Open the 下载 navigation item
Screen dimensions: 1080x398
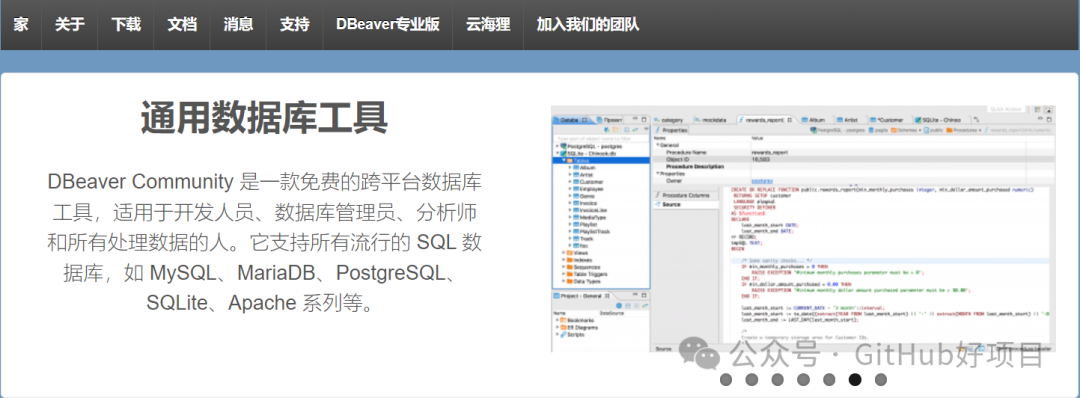pos(126,25)
